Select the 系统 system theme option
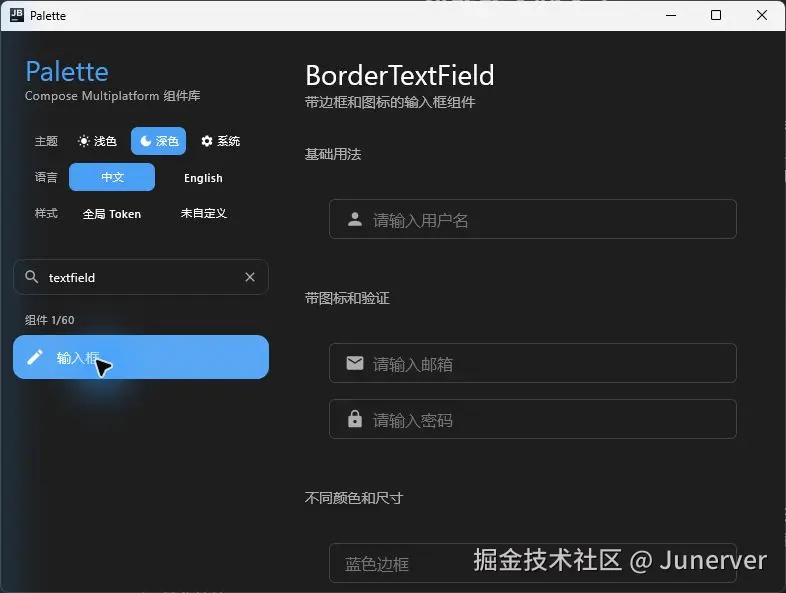Screen dimensions: 786x593 [221, 141]
